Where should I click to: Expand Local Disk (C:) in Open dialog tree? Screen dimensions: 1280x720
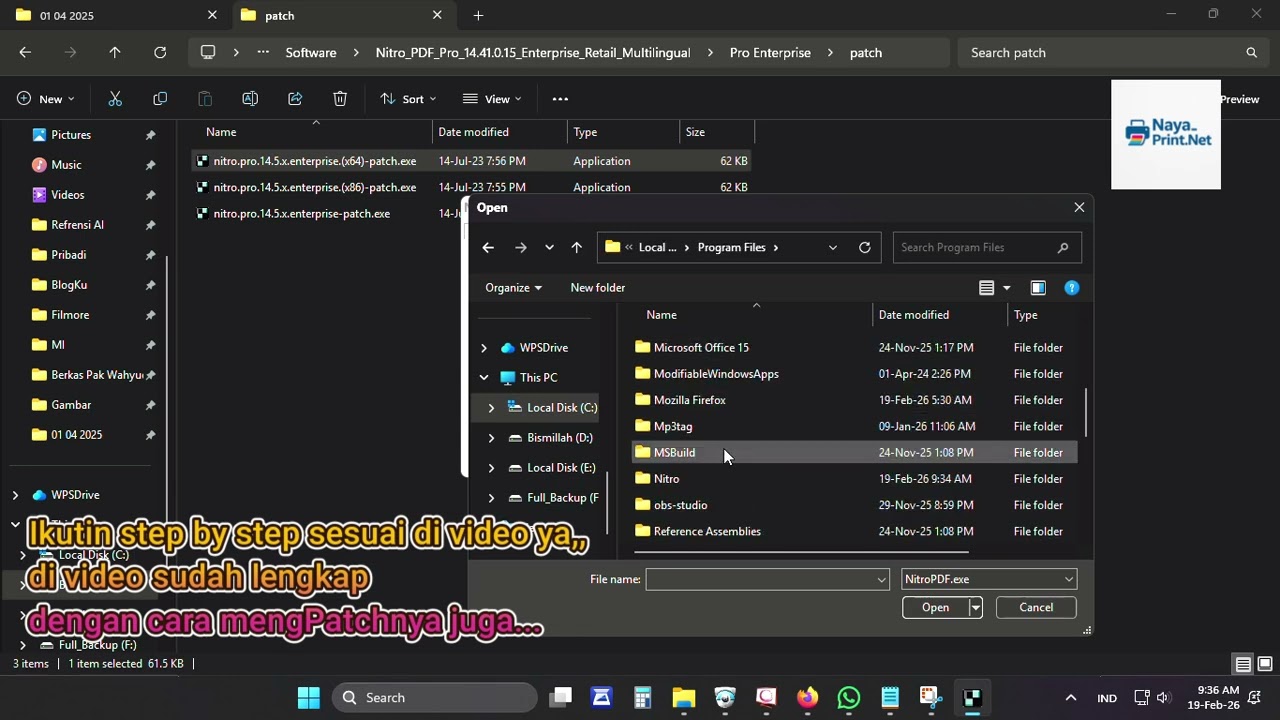[x=491, y=408]
